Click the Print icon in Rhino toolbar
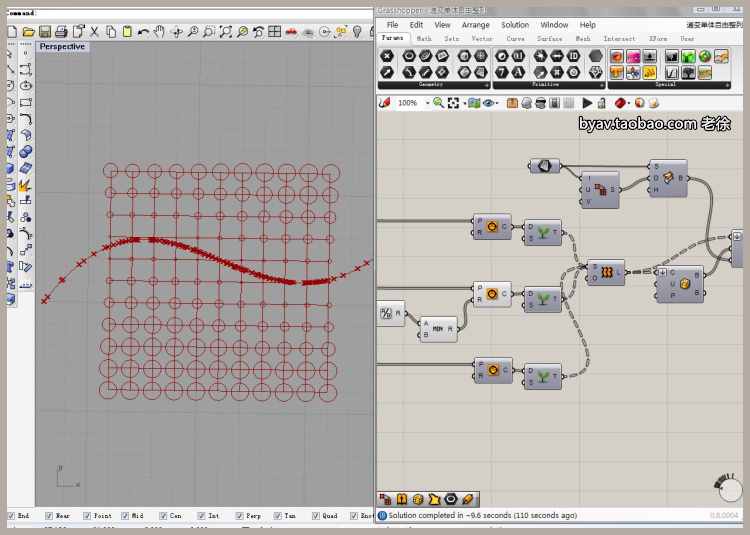The image size is (750, 535). pyautogui.click(x=61, y=32)
